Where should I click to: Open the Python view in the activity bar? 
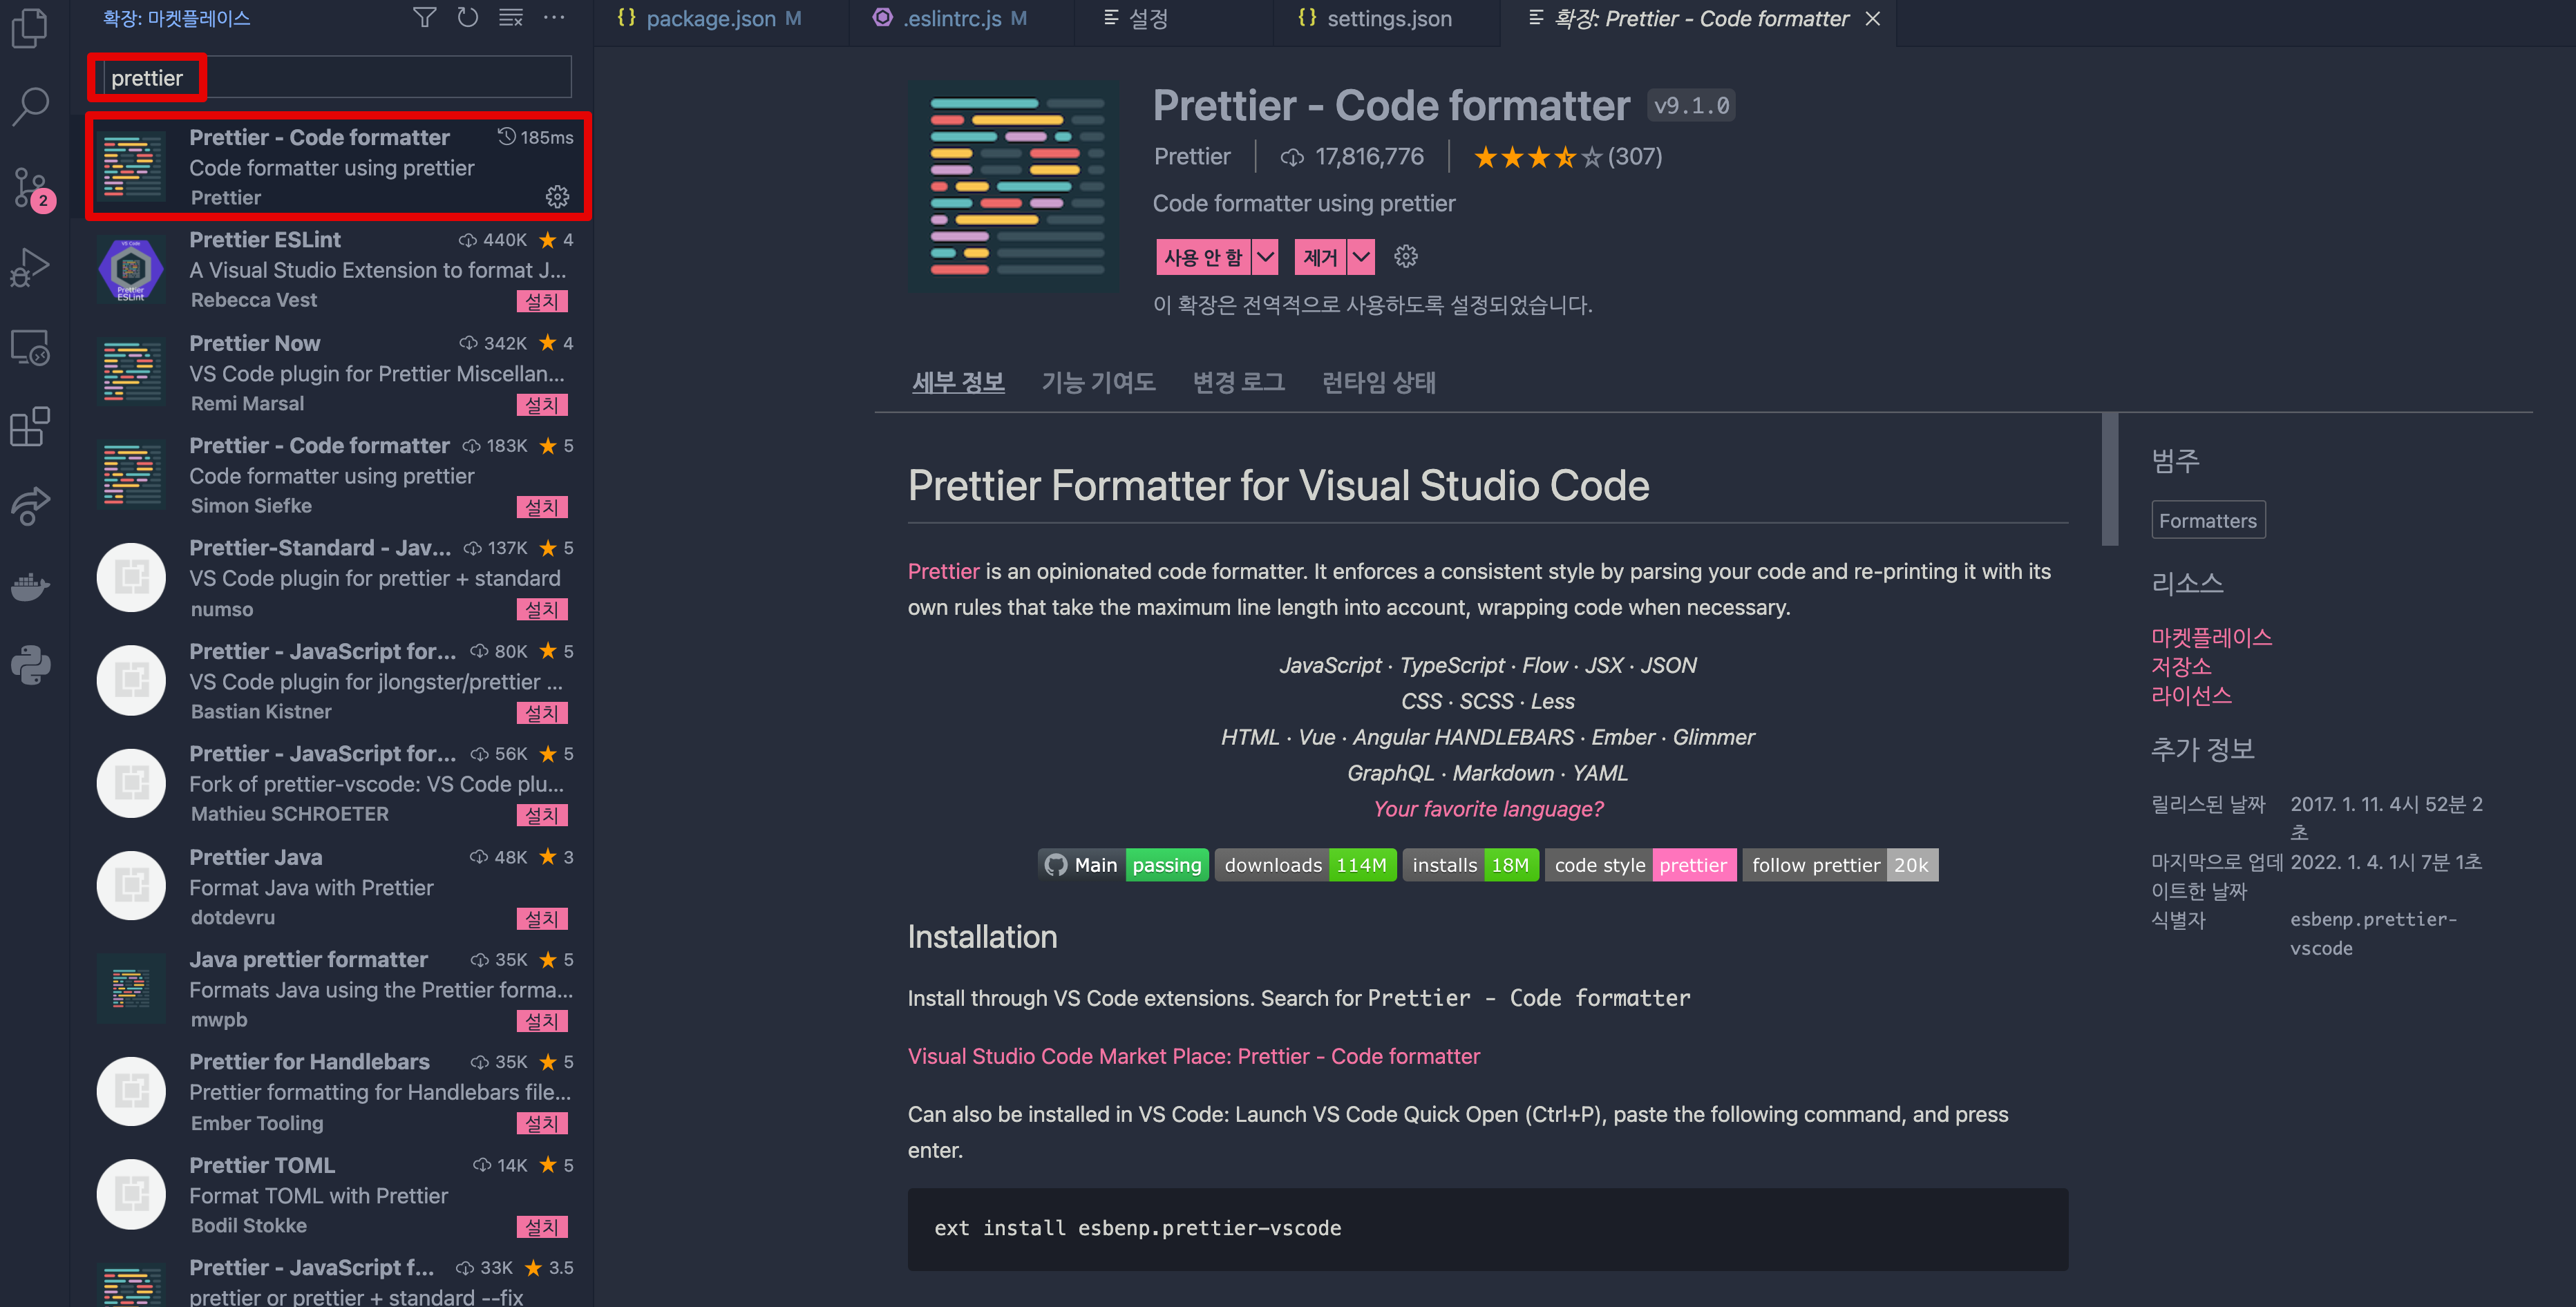click(30, 664)
